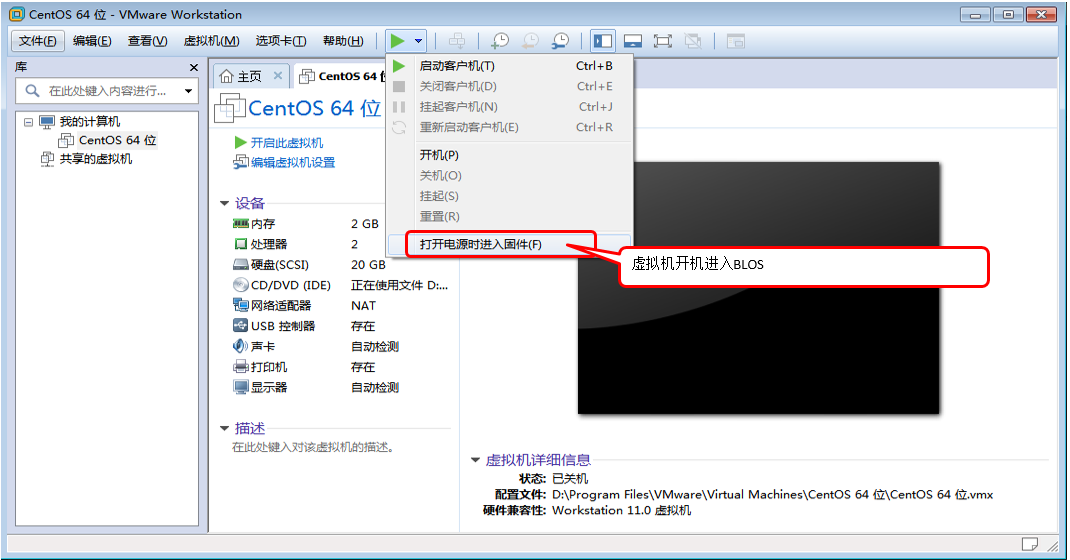
Task: Click the revert to snapshot toolbar icon
Action: [x=530, y=41]
